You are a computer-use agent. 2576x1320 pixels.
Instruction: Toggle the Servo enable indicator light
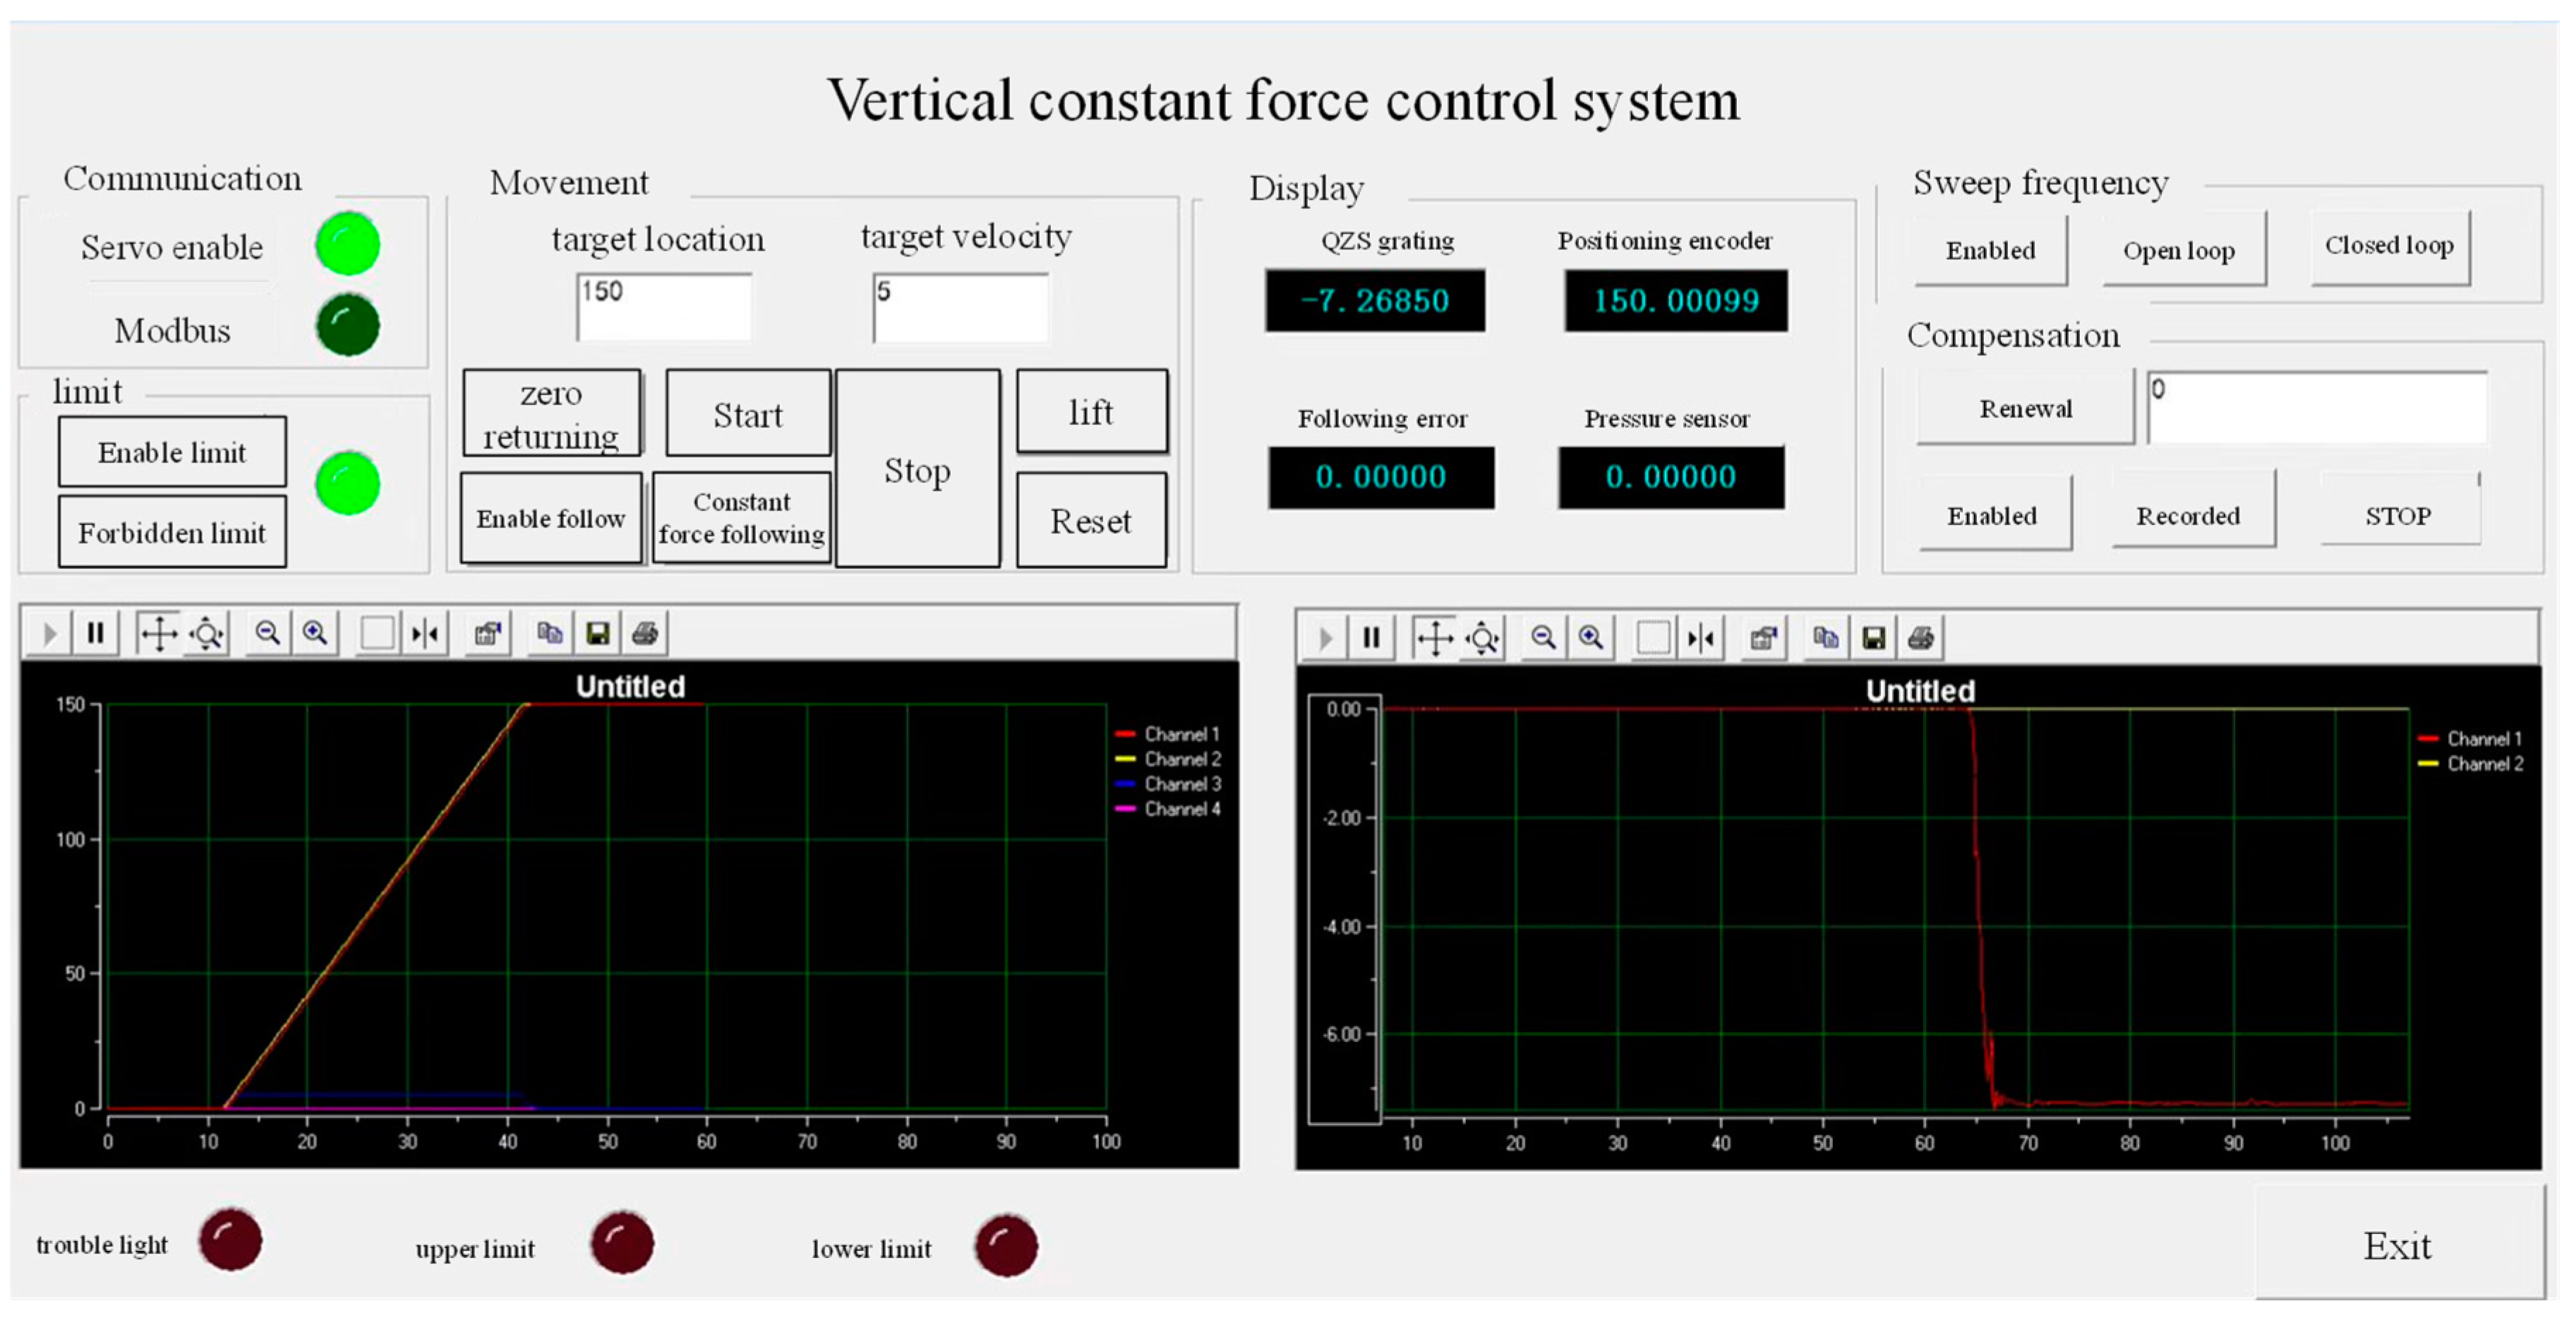(x=348, y=244)
